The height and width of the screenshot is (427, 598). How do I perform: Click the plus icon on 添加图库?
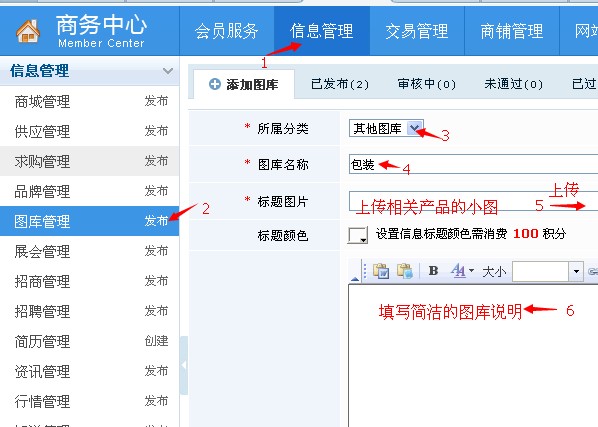(x=215, y=84)
